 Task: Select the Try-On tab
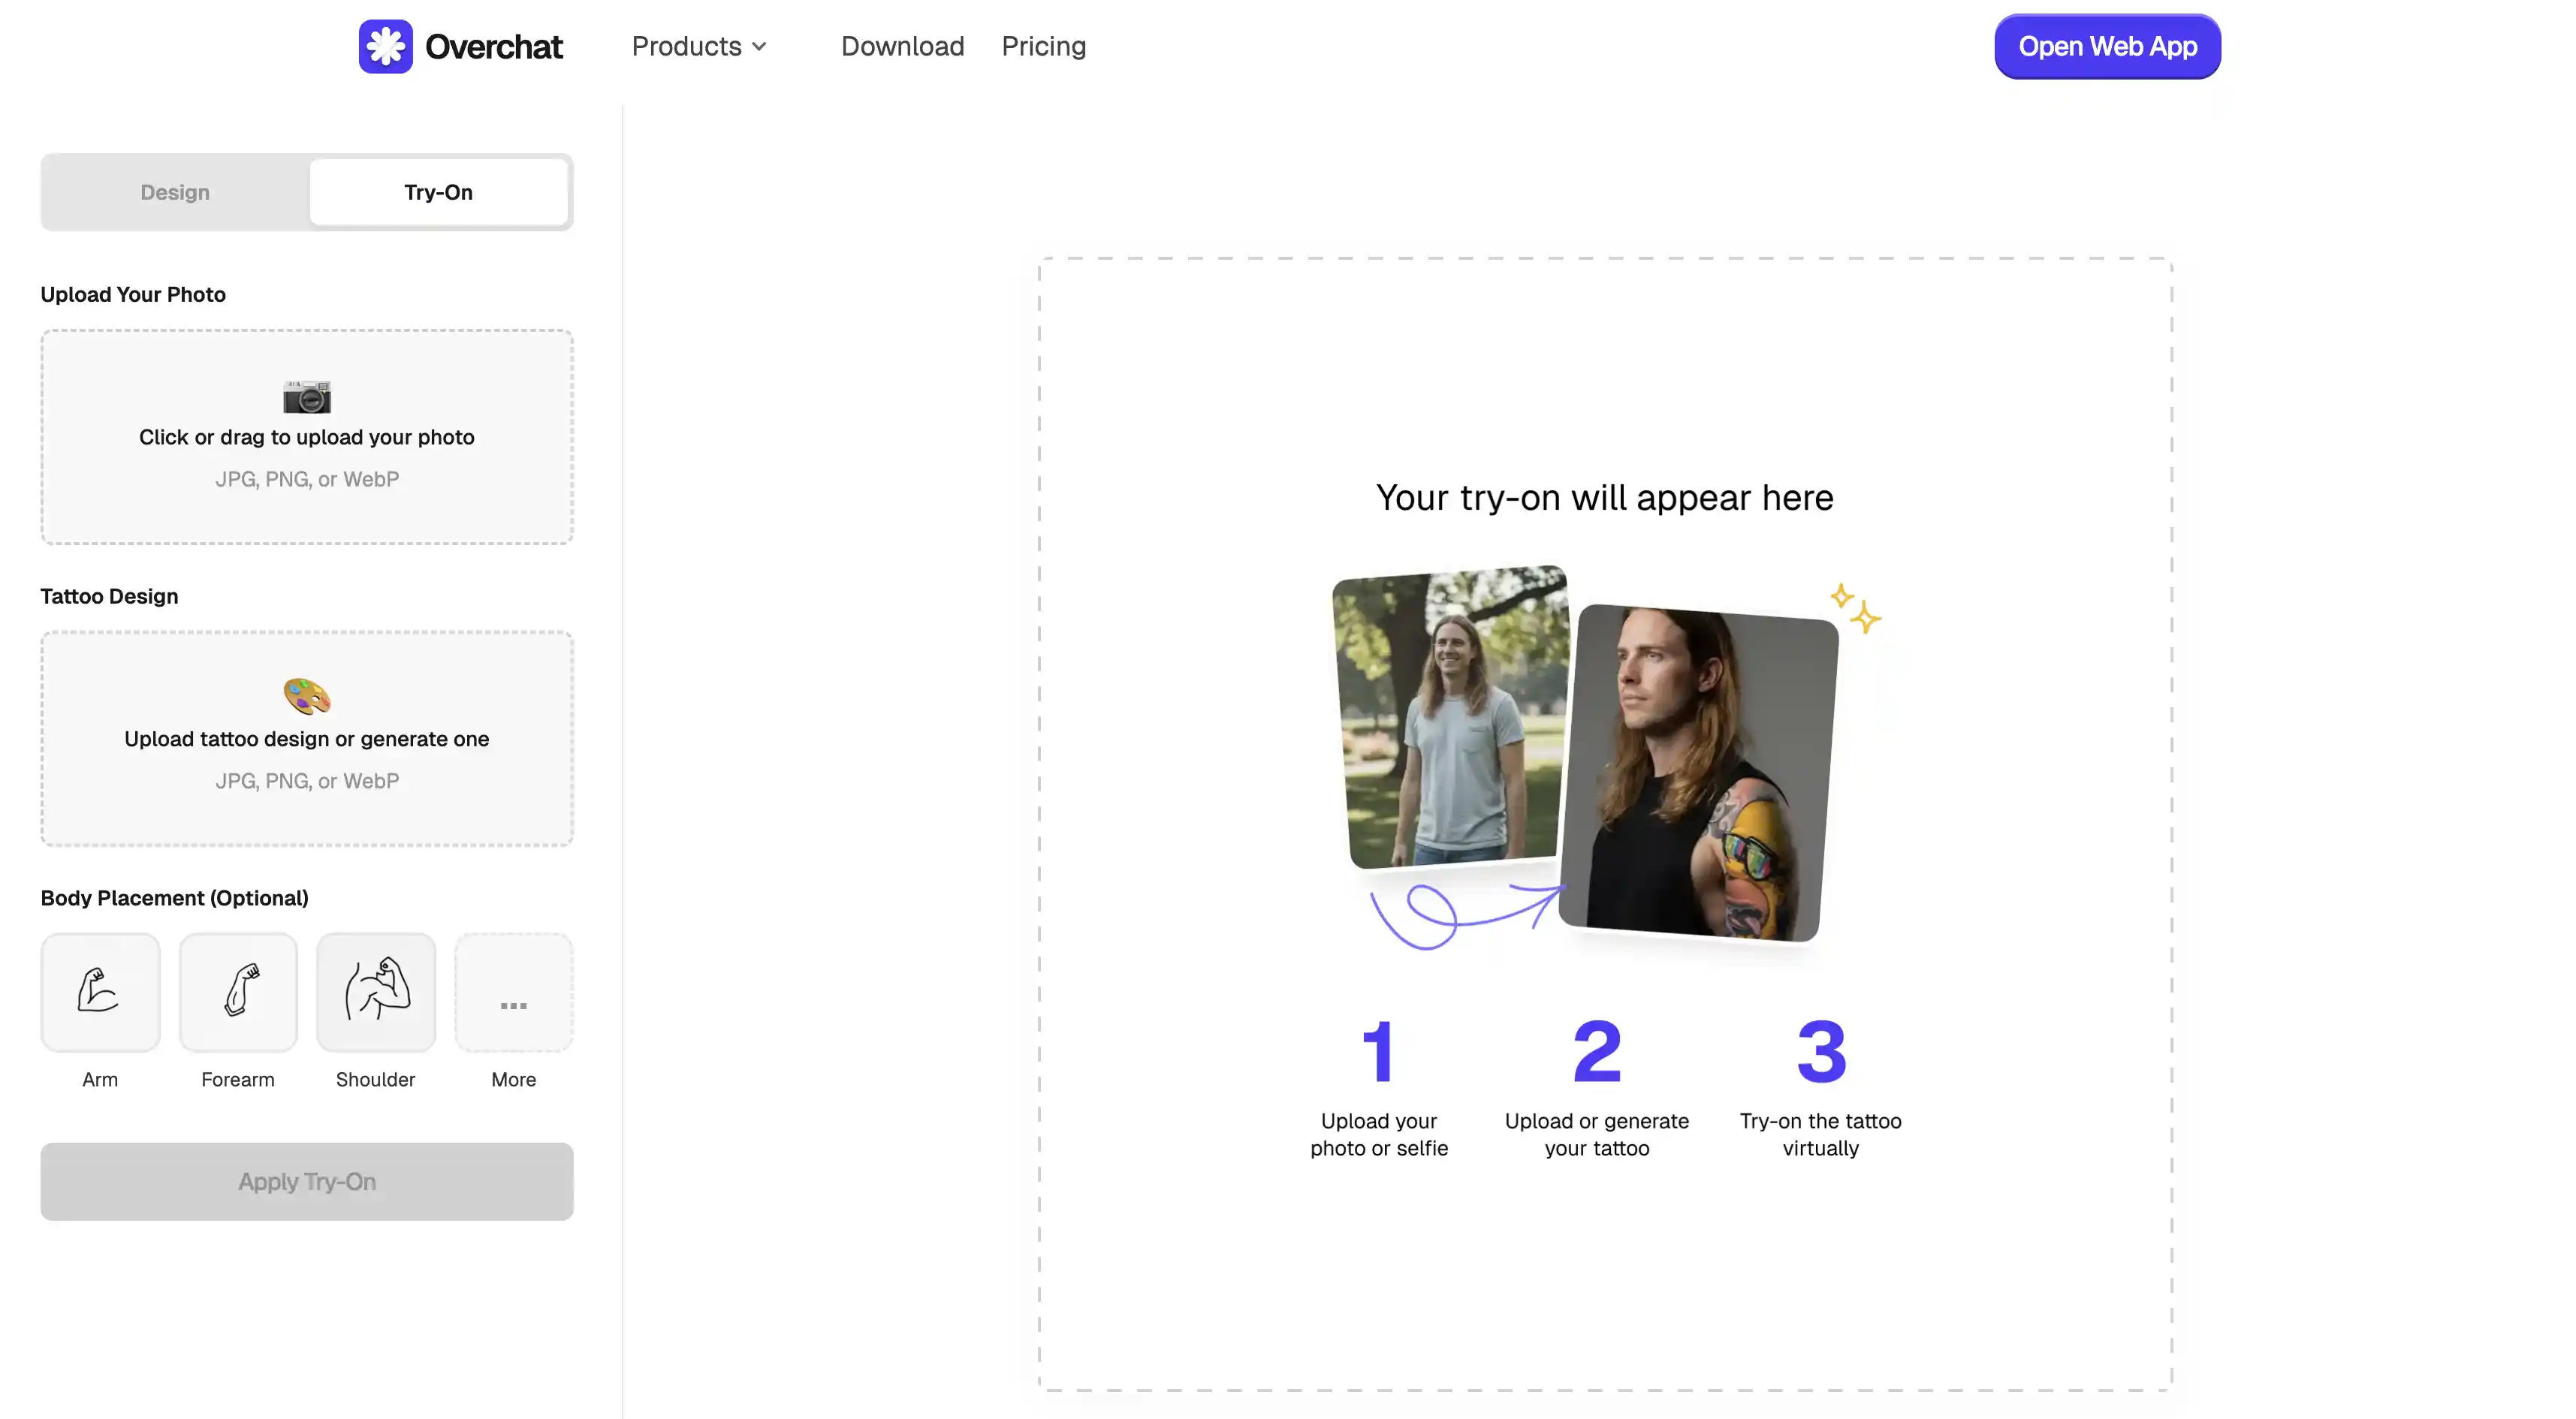point(438,192)
